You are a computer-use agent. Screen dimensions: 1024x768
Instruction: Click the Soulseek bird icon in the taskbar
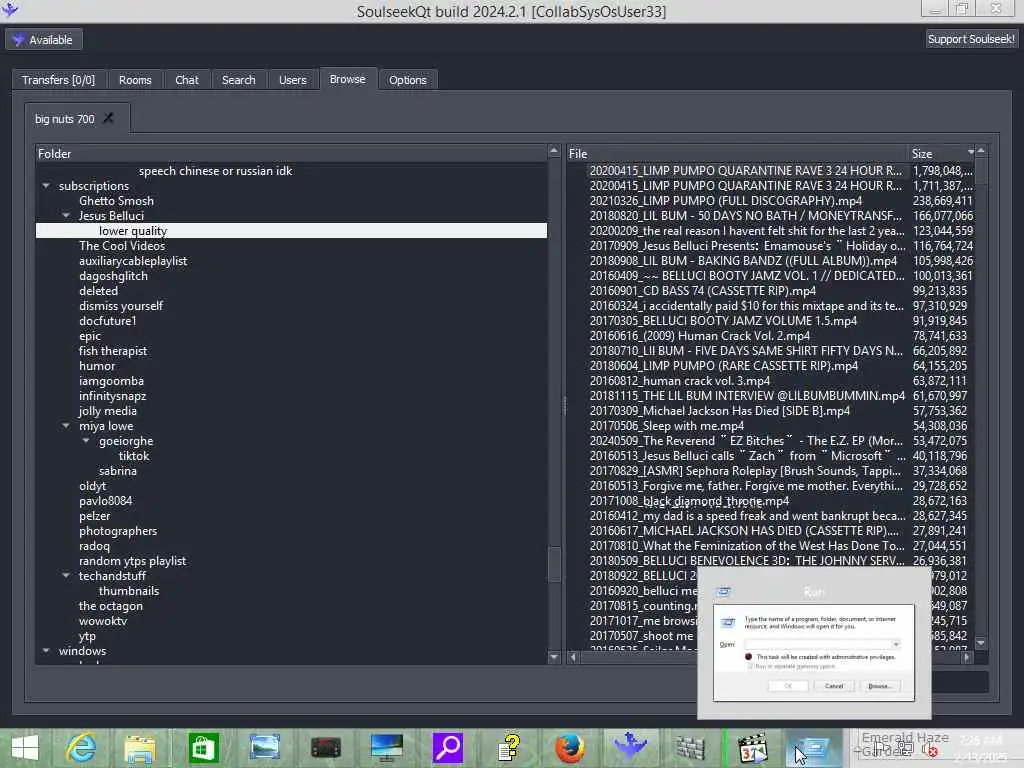630,746
